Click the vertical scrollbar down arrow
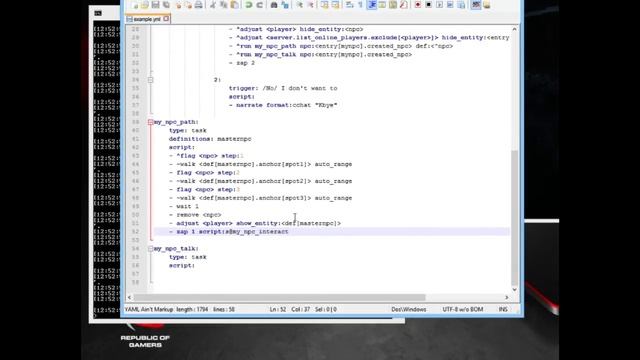This screenshot has width=640, height=360. click(514, 289)
